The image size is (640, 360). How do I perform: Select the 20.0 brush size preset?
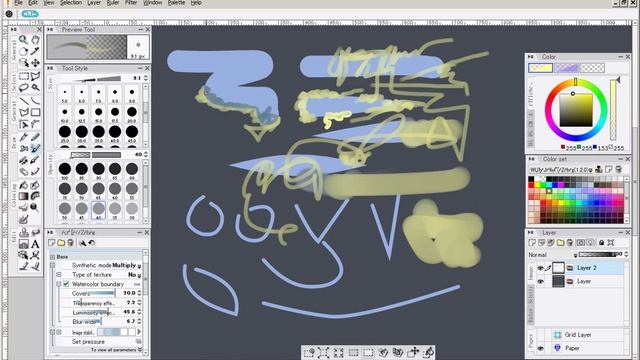click(132, 113)
